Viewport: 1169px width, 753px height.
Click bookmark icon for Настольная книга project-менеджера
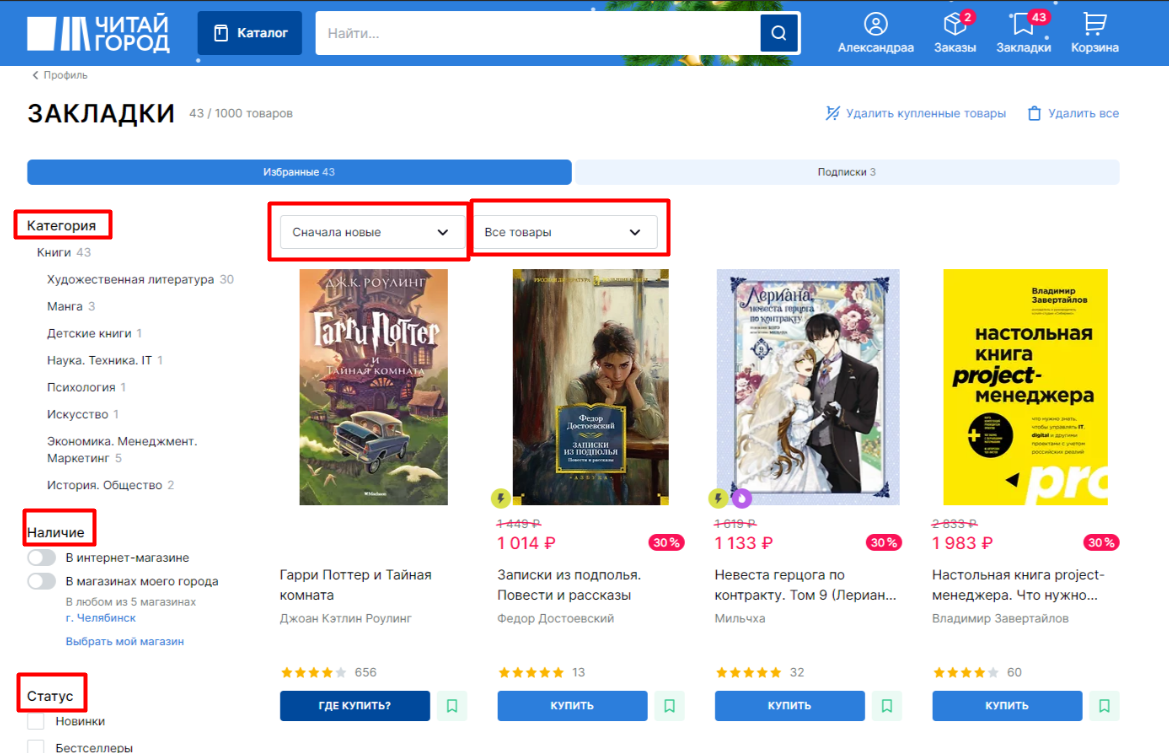pos(1104,706)
